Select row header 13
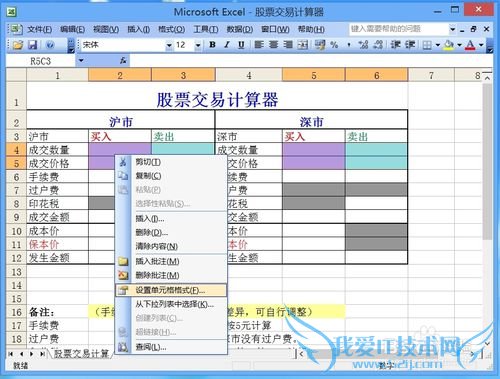The width and height of the screenshot is (500, 379). click(x=16, y=272)
